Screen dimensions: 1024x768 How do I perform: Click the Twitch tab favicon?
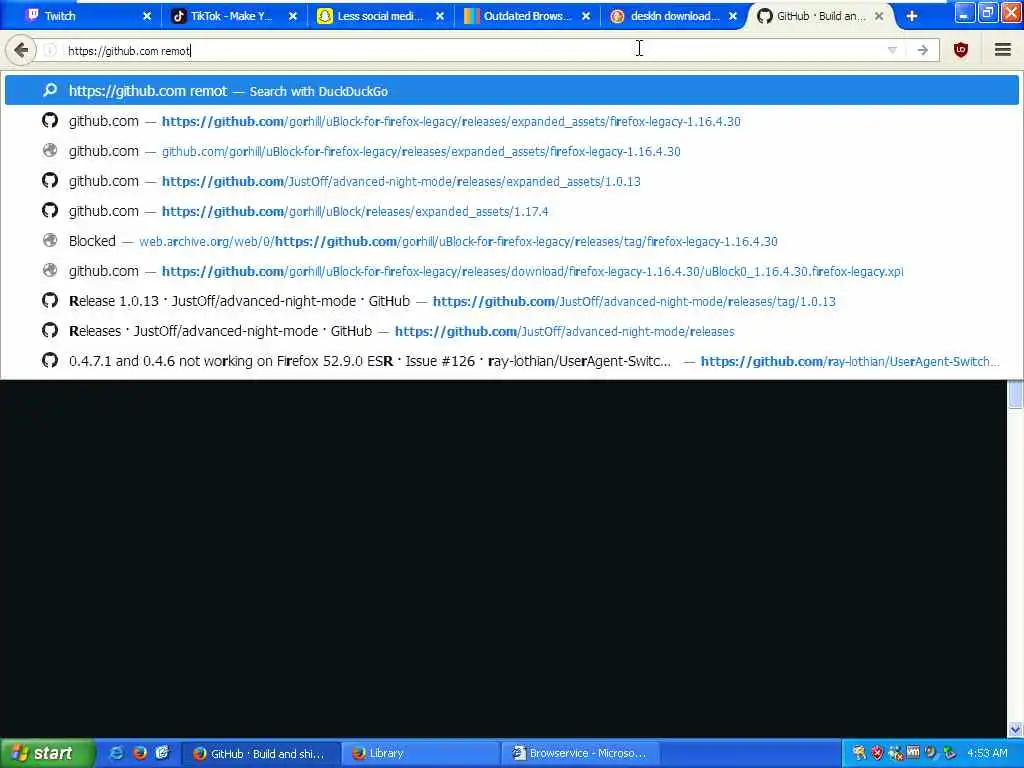[x=32, y=16]
